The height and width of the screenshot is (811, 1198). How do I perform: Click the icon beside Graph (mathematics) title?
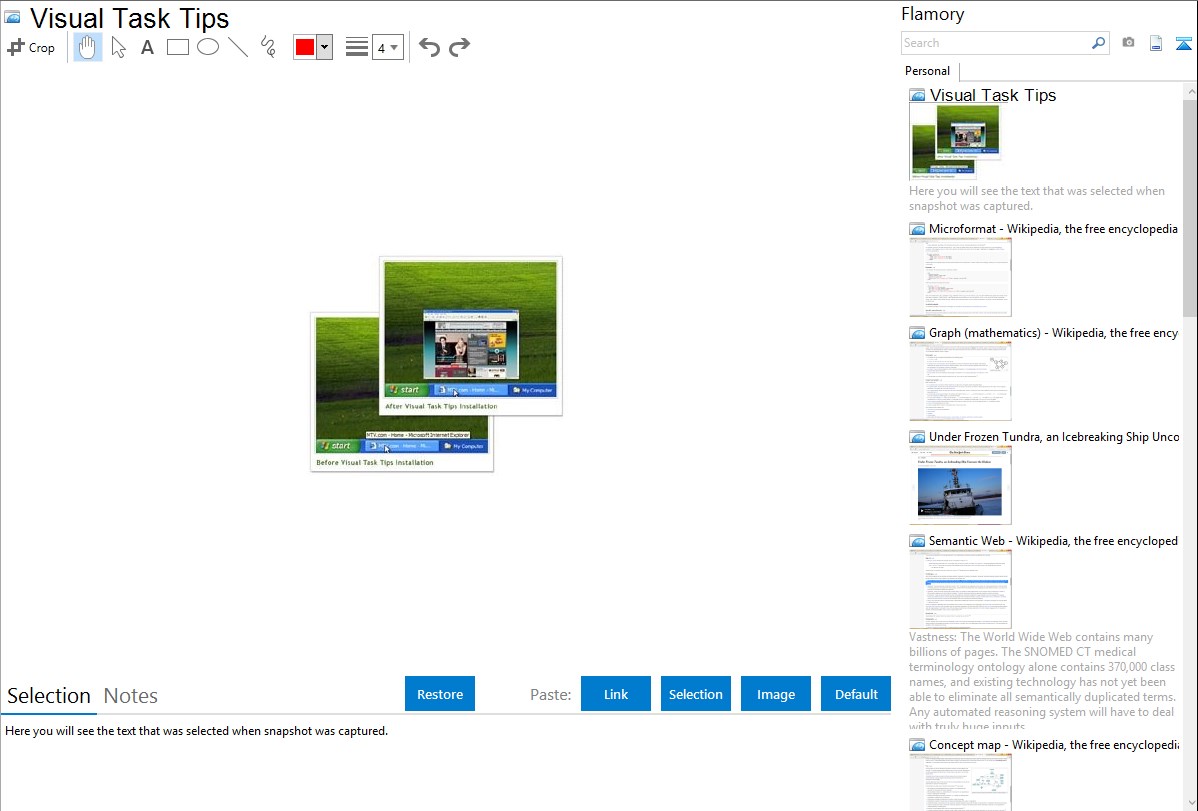click(918, 333)
